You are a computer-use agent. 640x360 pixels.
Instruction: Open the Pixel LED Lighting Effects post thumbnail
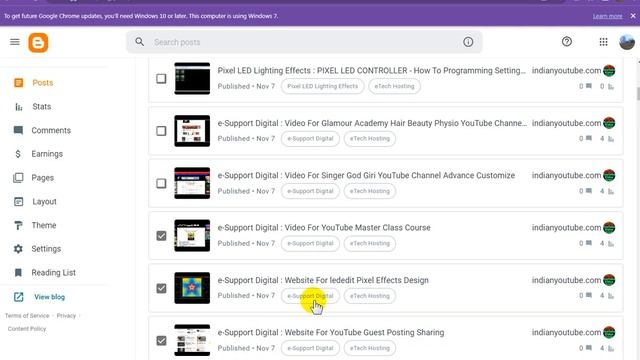192,78
